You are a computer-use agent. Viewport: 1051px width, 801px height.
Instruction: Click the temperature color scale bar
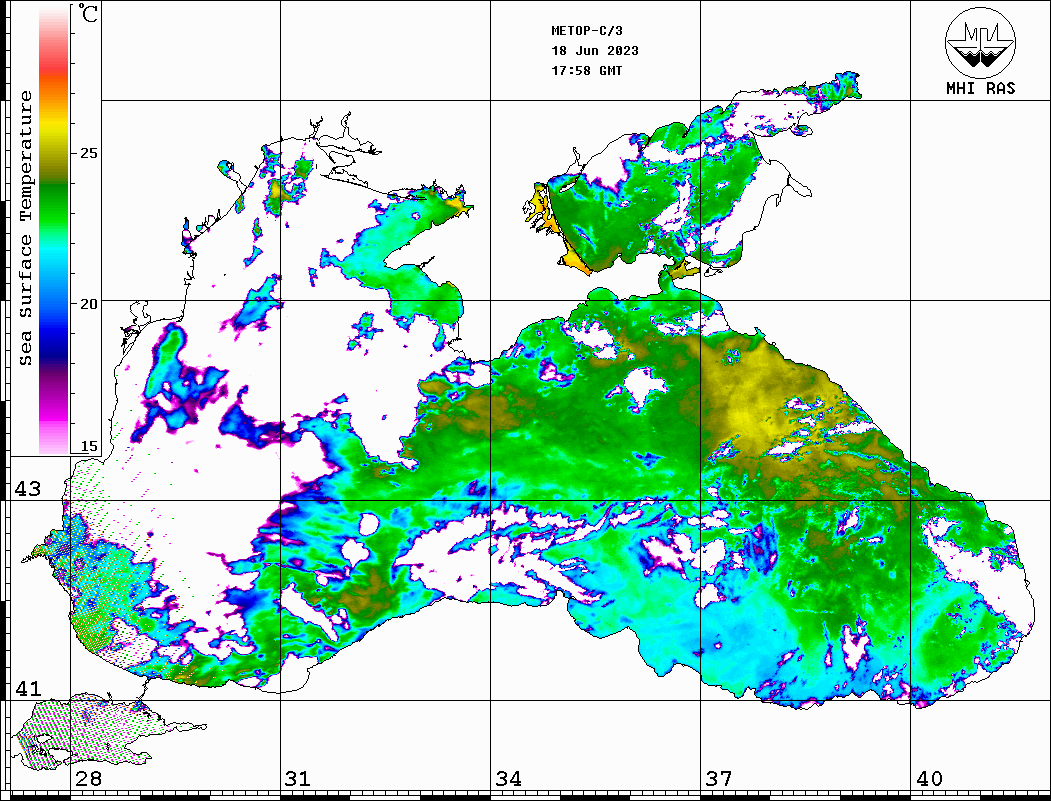tap(54, 230)
